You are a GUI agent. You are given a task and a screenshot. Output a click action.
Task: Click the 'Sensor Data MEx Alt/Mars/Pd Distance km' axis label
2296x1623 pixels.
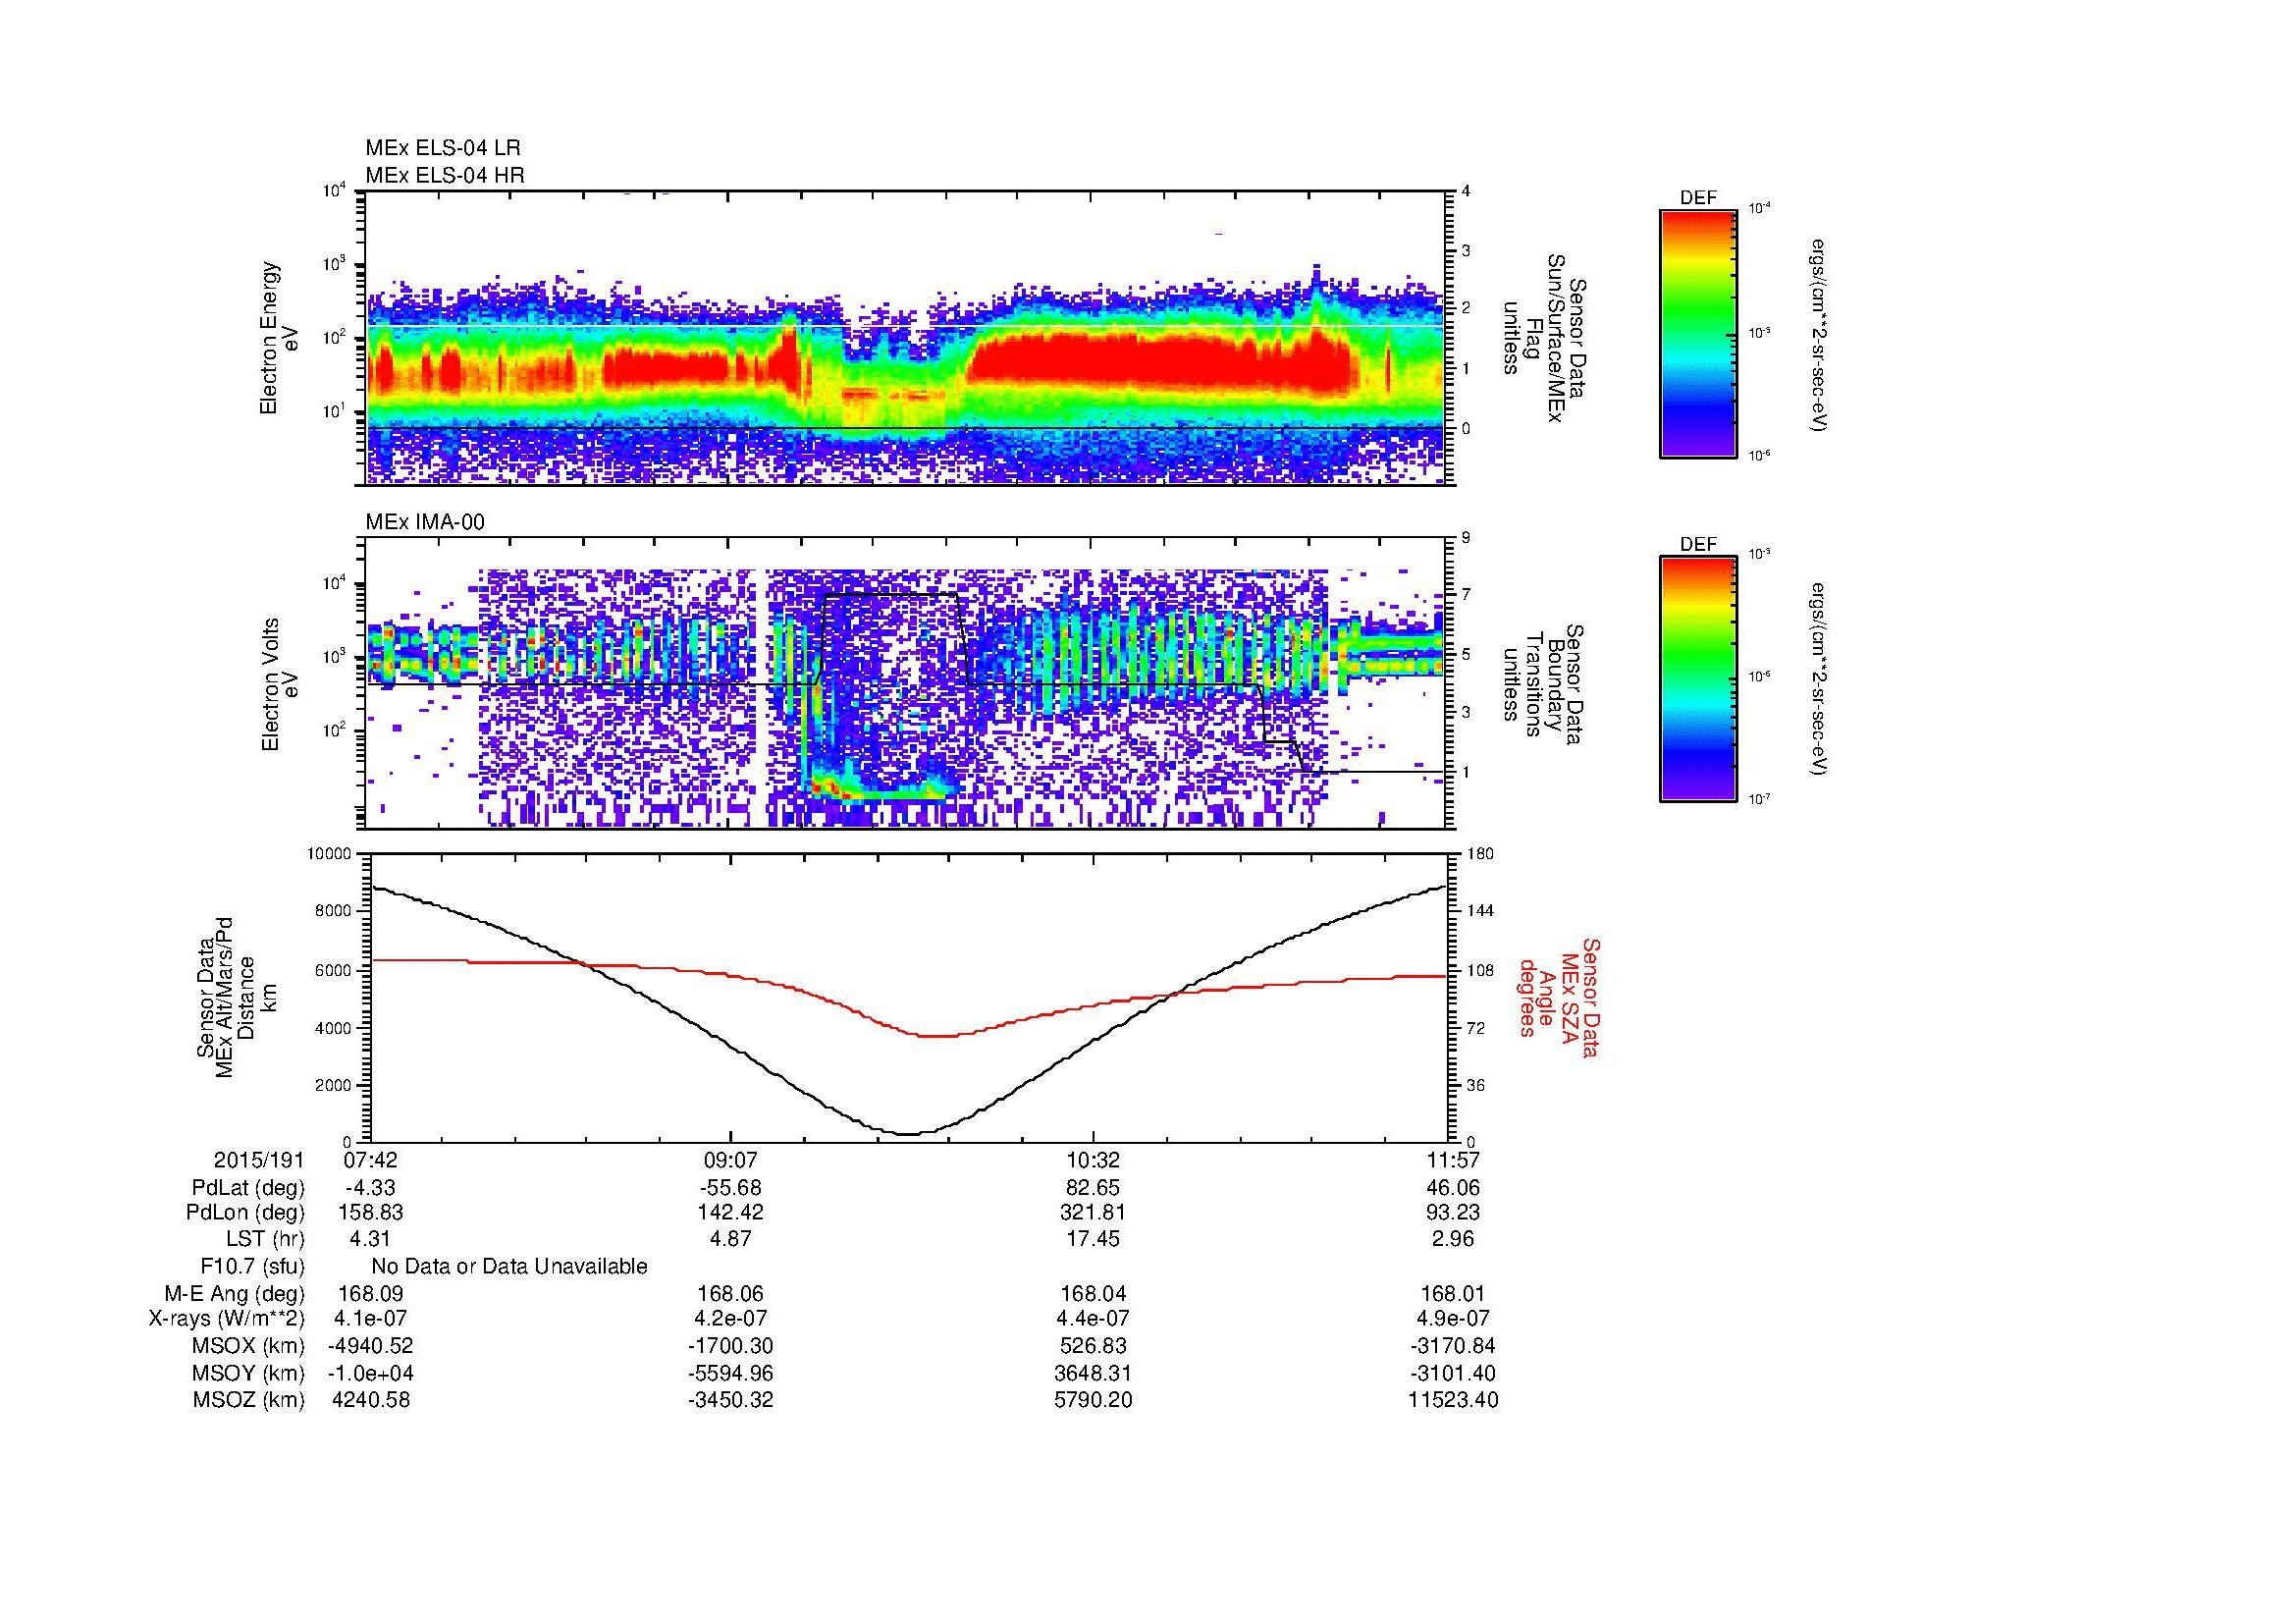pos(236,997)
